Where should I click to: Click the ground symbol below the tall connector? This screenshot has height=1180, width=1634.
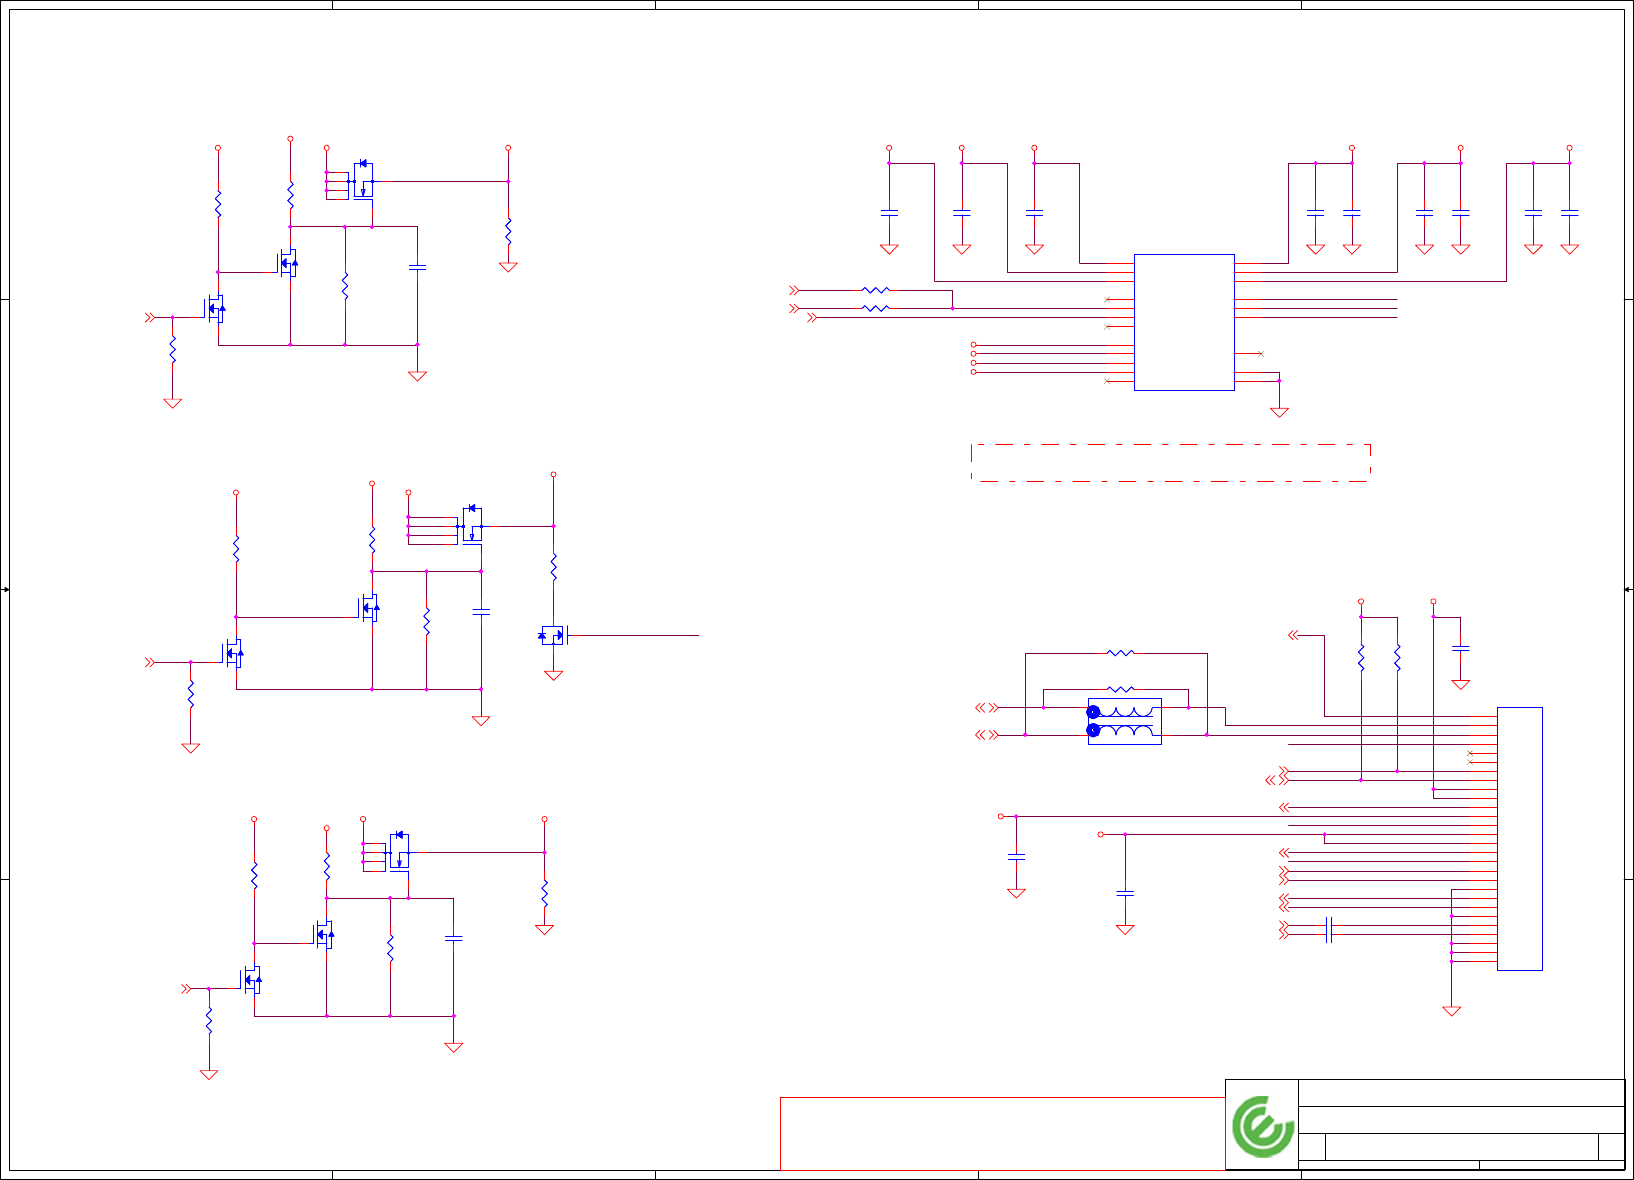[1452, 1011]
